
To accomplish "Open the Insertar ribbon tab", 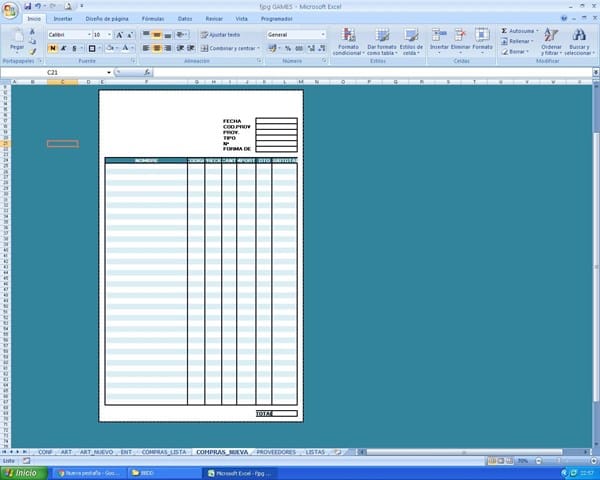I will pos(63,19).
